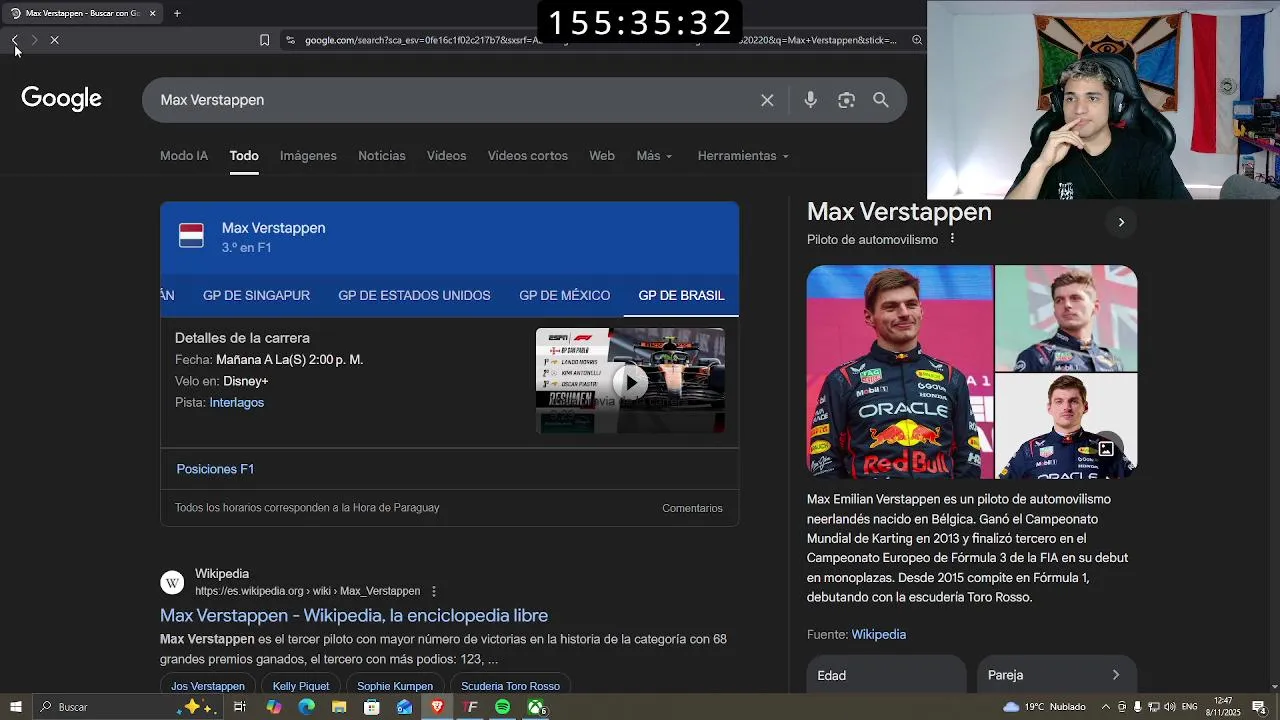Open the Xbox app on the taskbar
Screen dimensions: 1280x720
click(x=536, y=707)
